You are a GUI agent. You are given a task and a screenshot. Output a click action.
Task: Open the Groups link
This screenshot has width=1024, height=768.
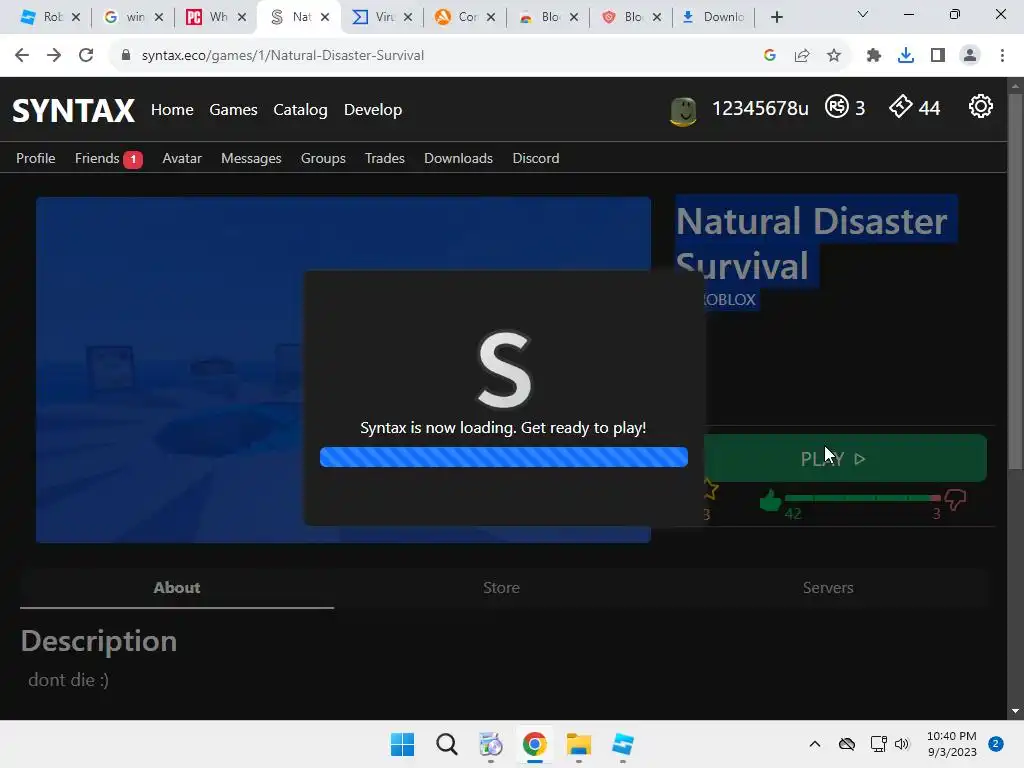pyautogui.click(x=323, y=159)
